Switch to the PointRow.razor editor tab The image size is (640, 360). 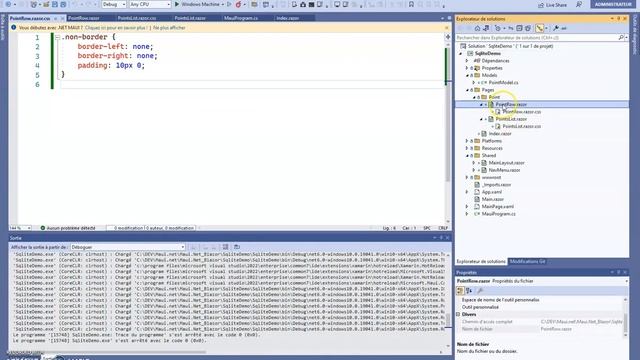(84, 18)
